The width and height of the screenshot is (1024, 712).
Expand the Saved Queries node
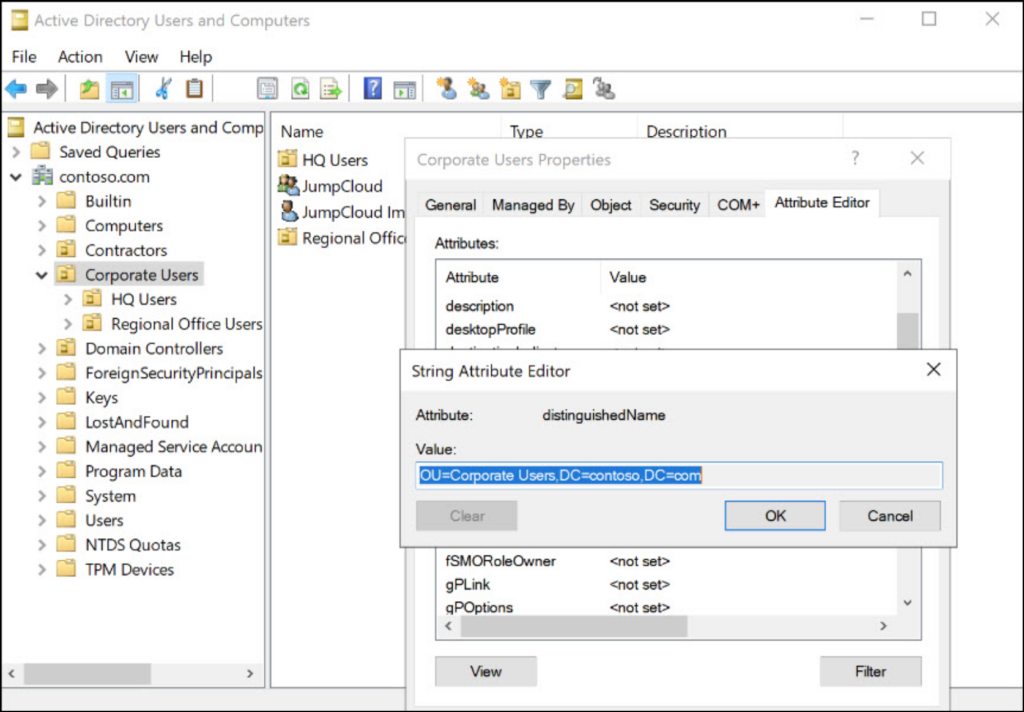click(16, 152)
